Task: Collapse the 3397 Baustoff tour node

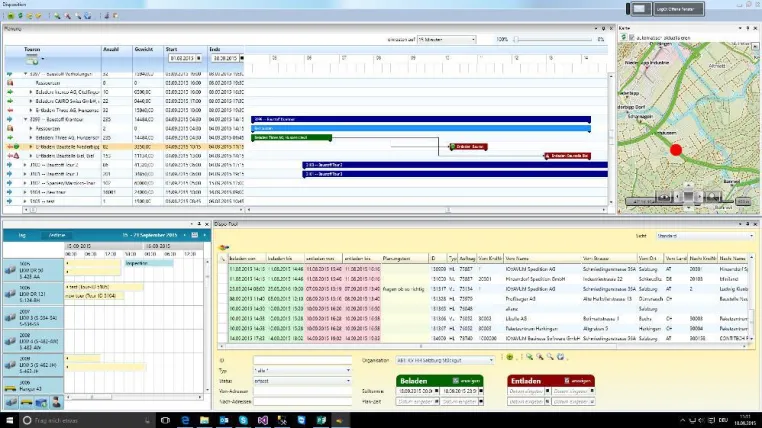Action: (x=25, y=74)
